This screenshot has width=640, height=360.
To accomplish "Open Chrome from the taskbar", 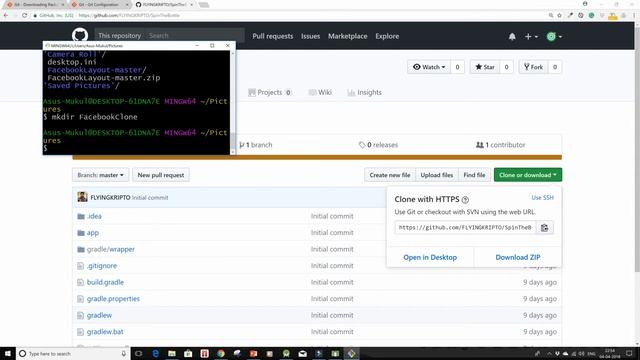I will [x=221, y=353].
